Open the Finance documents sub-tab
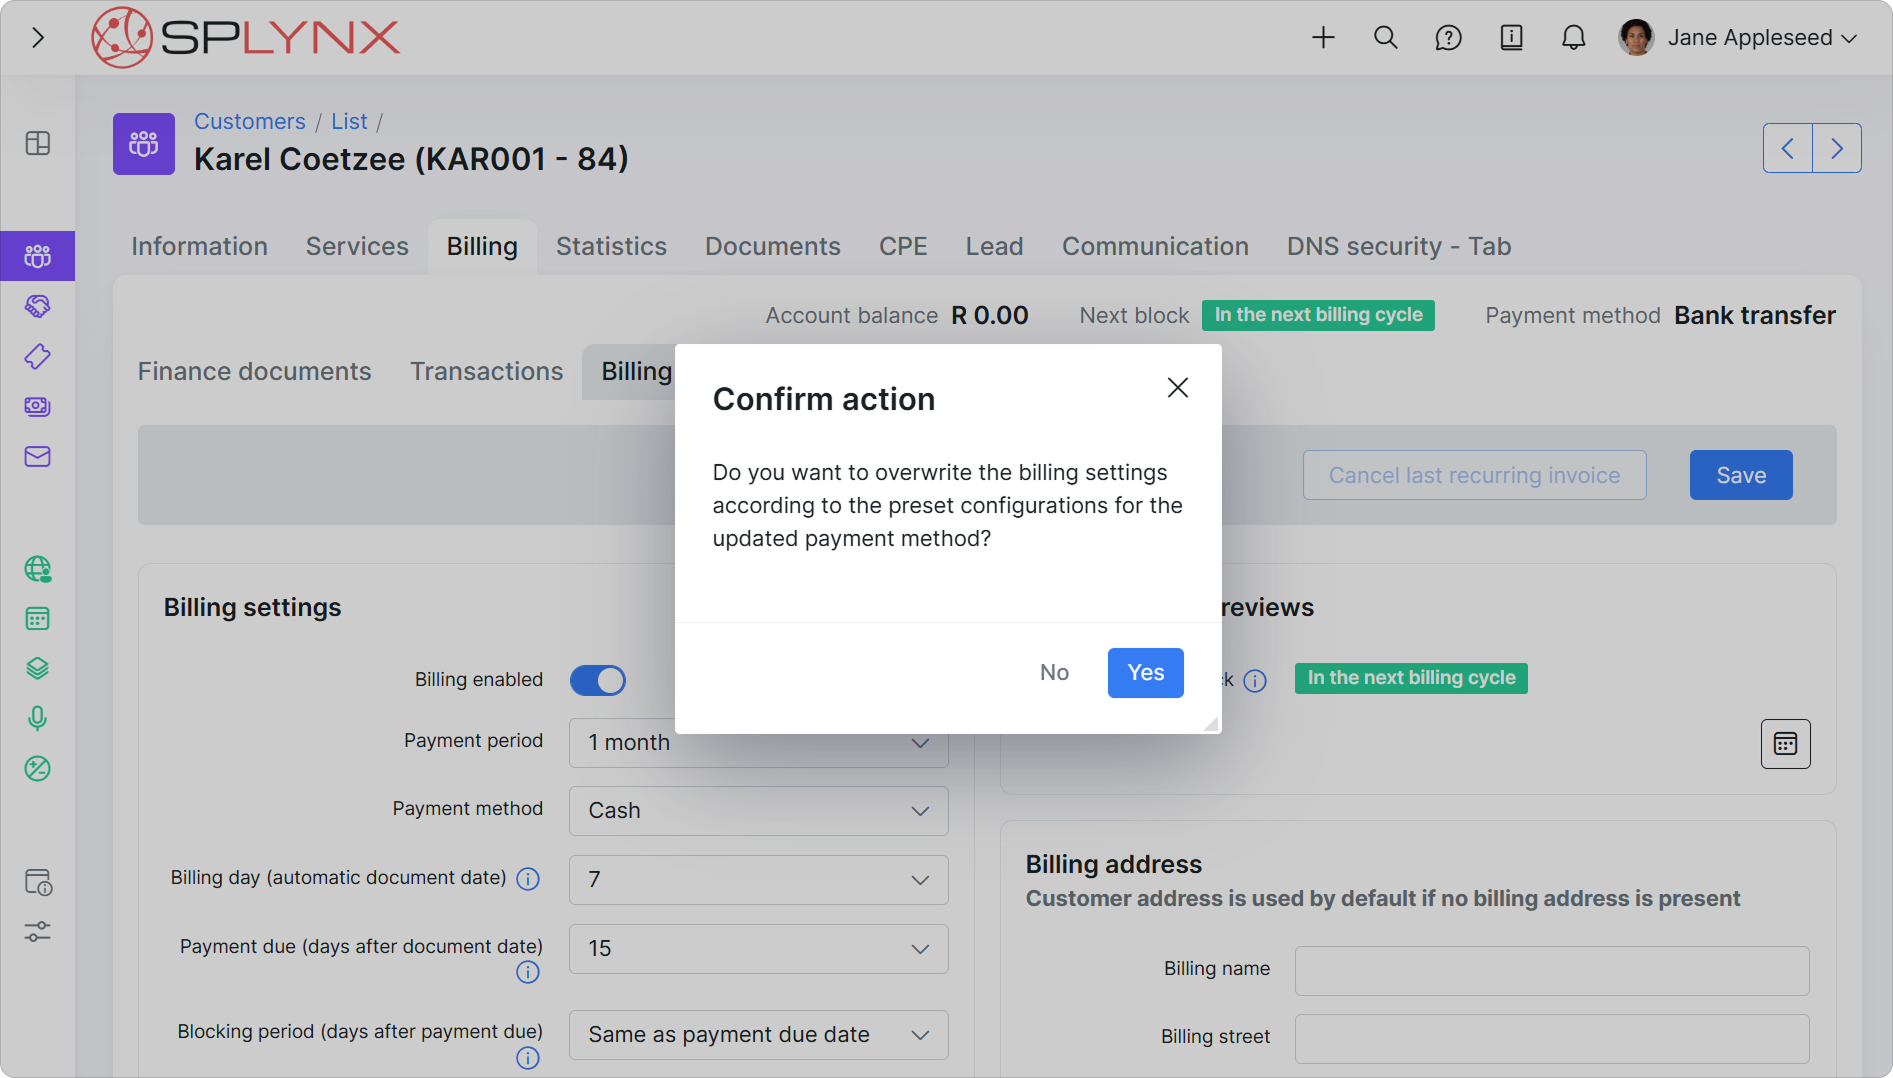 tap(255, 371)
